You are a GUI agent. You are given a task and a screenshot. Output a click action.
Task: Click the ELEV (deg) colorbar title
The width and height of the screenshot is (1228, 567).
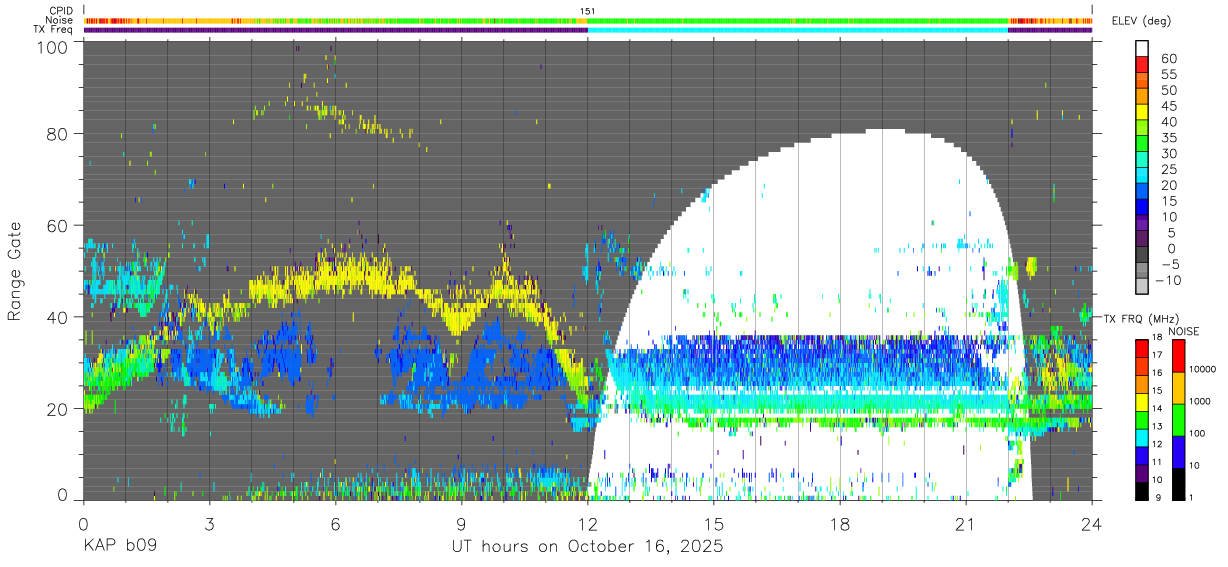(1144, 20)
